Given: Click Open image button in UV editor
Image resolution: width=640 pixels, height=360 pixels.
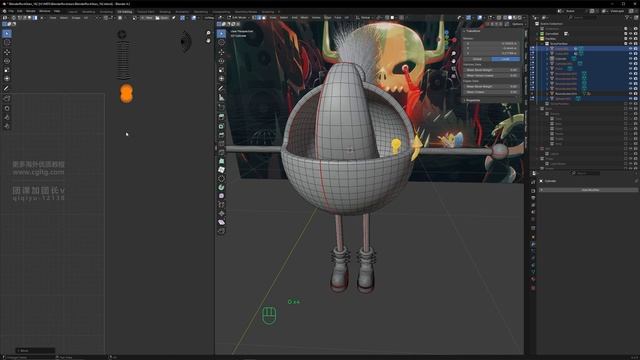Looking at the screenshot, I should click(x=162, y=18).
